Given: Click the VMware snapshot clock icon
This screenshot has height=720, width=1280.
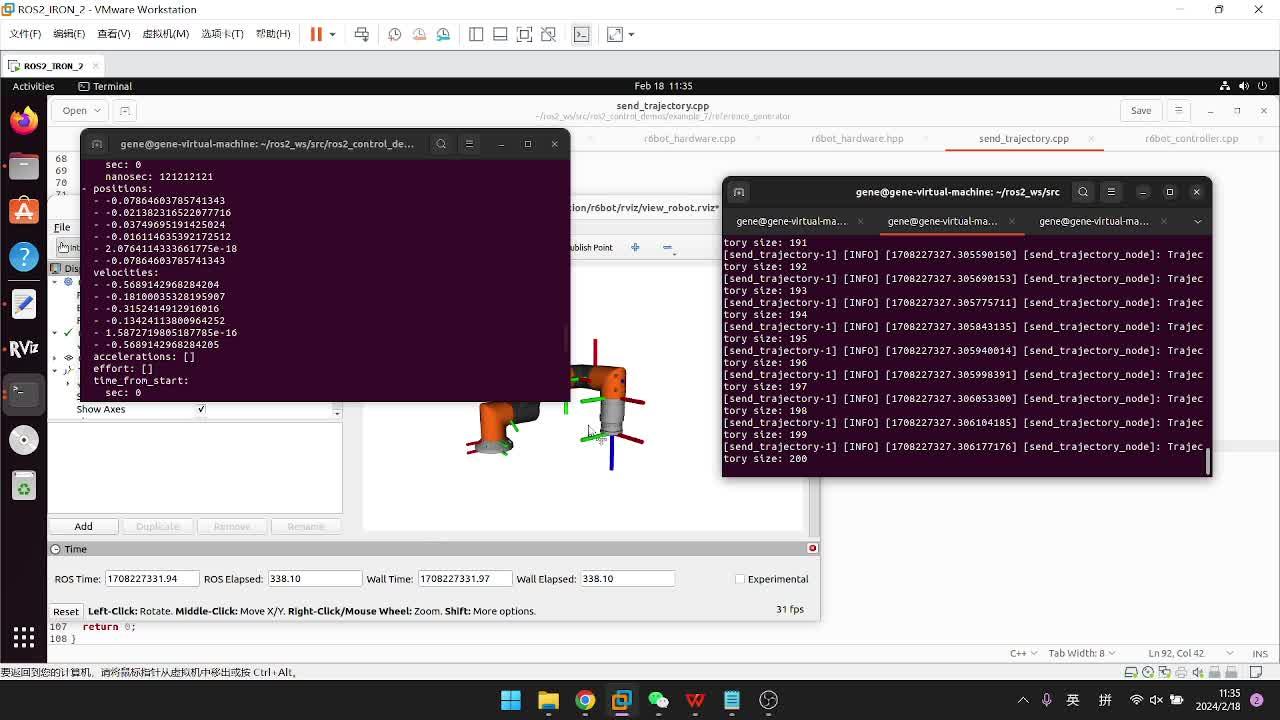Looking at the screenshot, I should 395,34.
